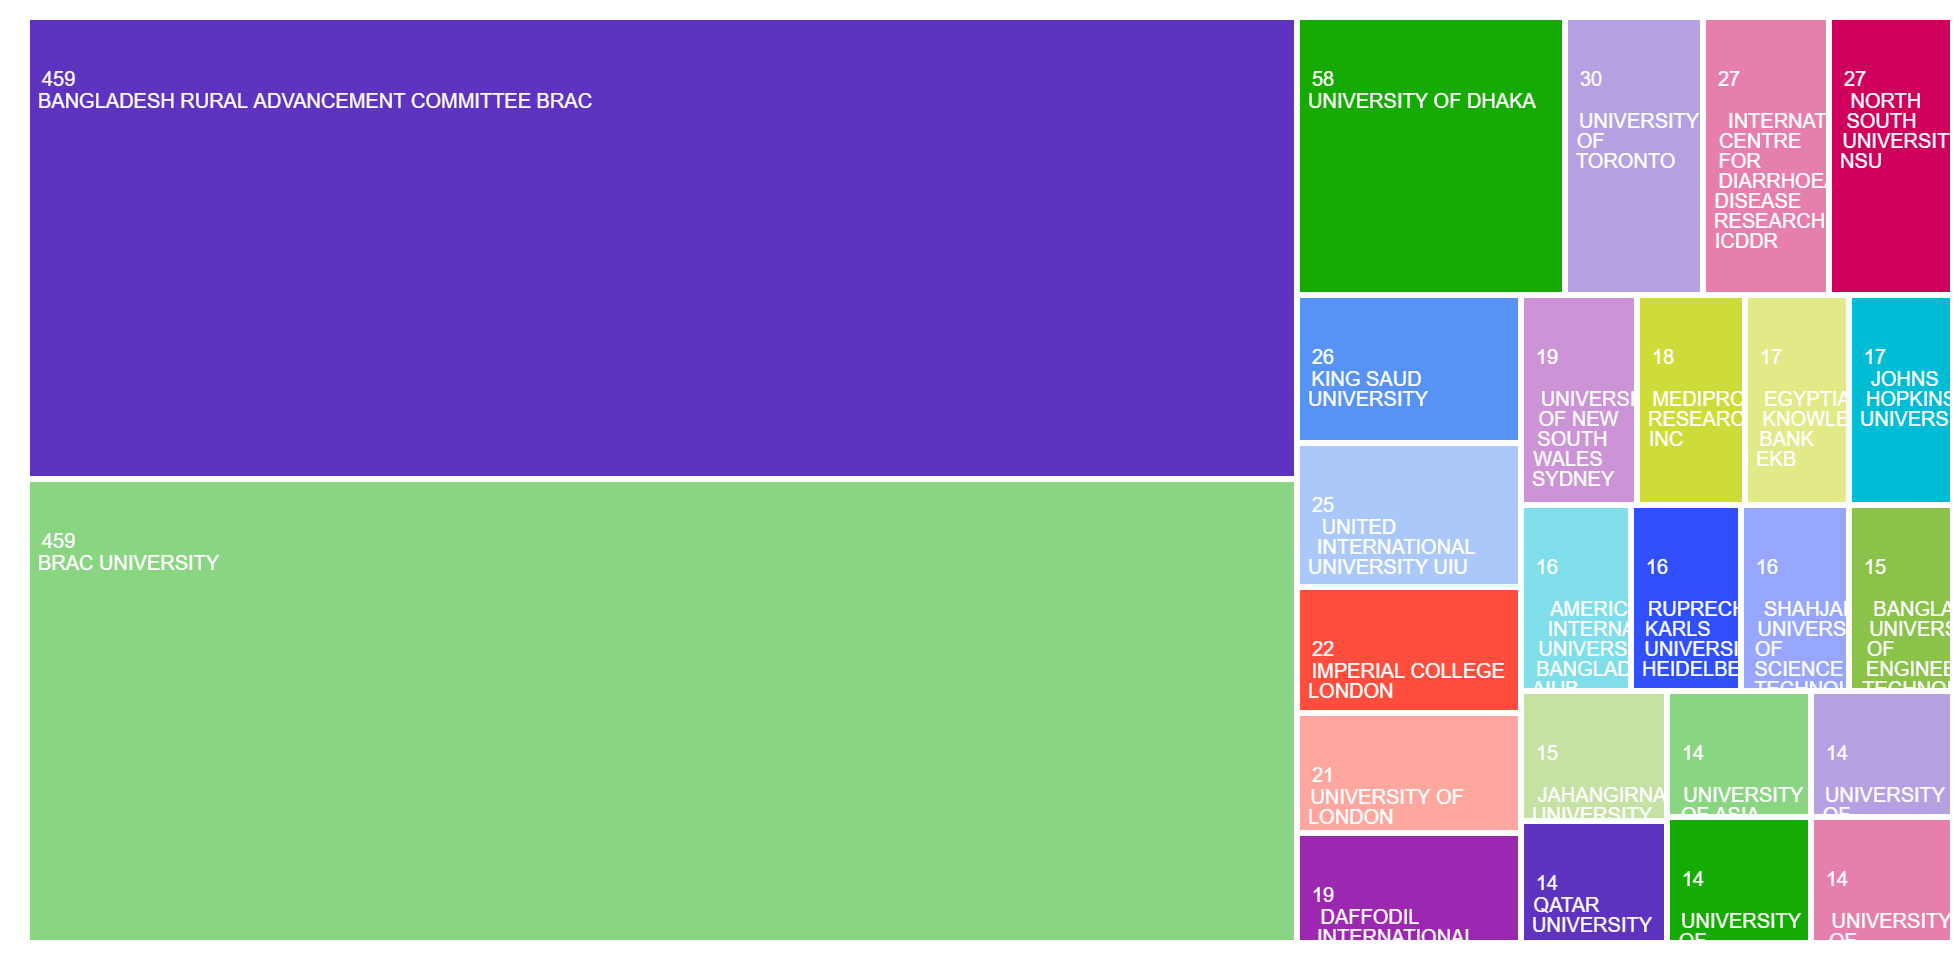1960x960 pixels.
Task: Click the University of Dhaka tile
Action: (x=1430, y=156)
